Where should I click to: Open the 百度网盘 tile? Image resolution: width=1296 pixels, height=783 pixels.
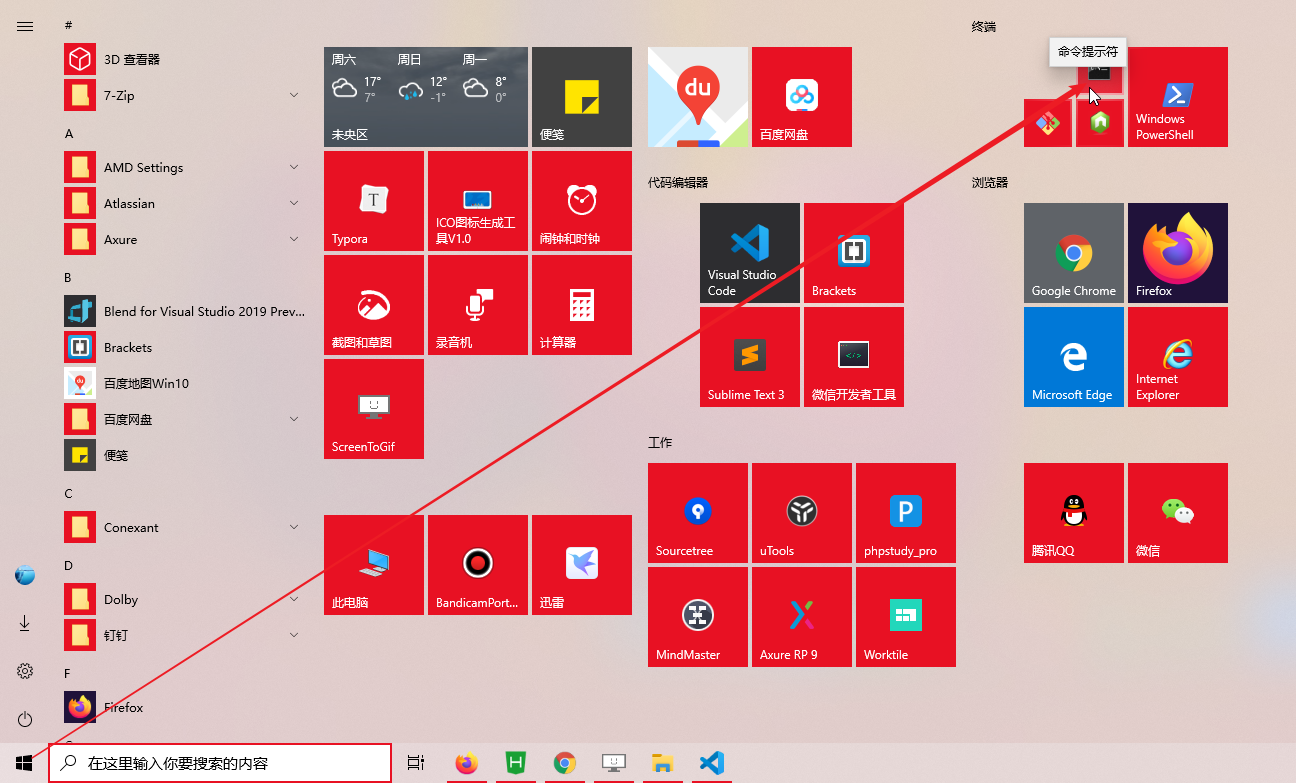click(x=802, y=97)
